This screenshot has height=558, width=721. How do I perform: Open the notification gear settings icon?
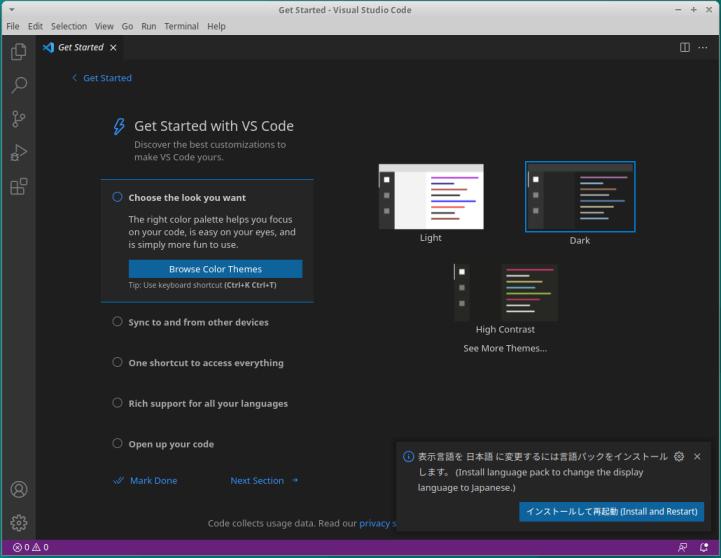(x=679, y=456)
